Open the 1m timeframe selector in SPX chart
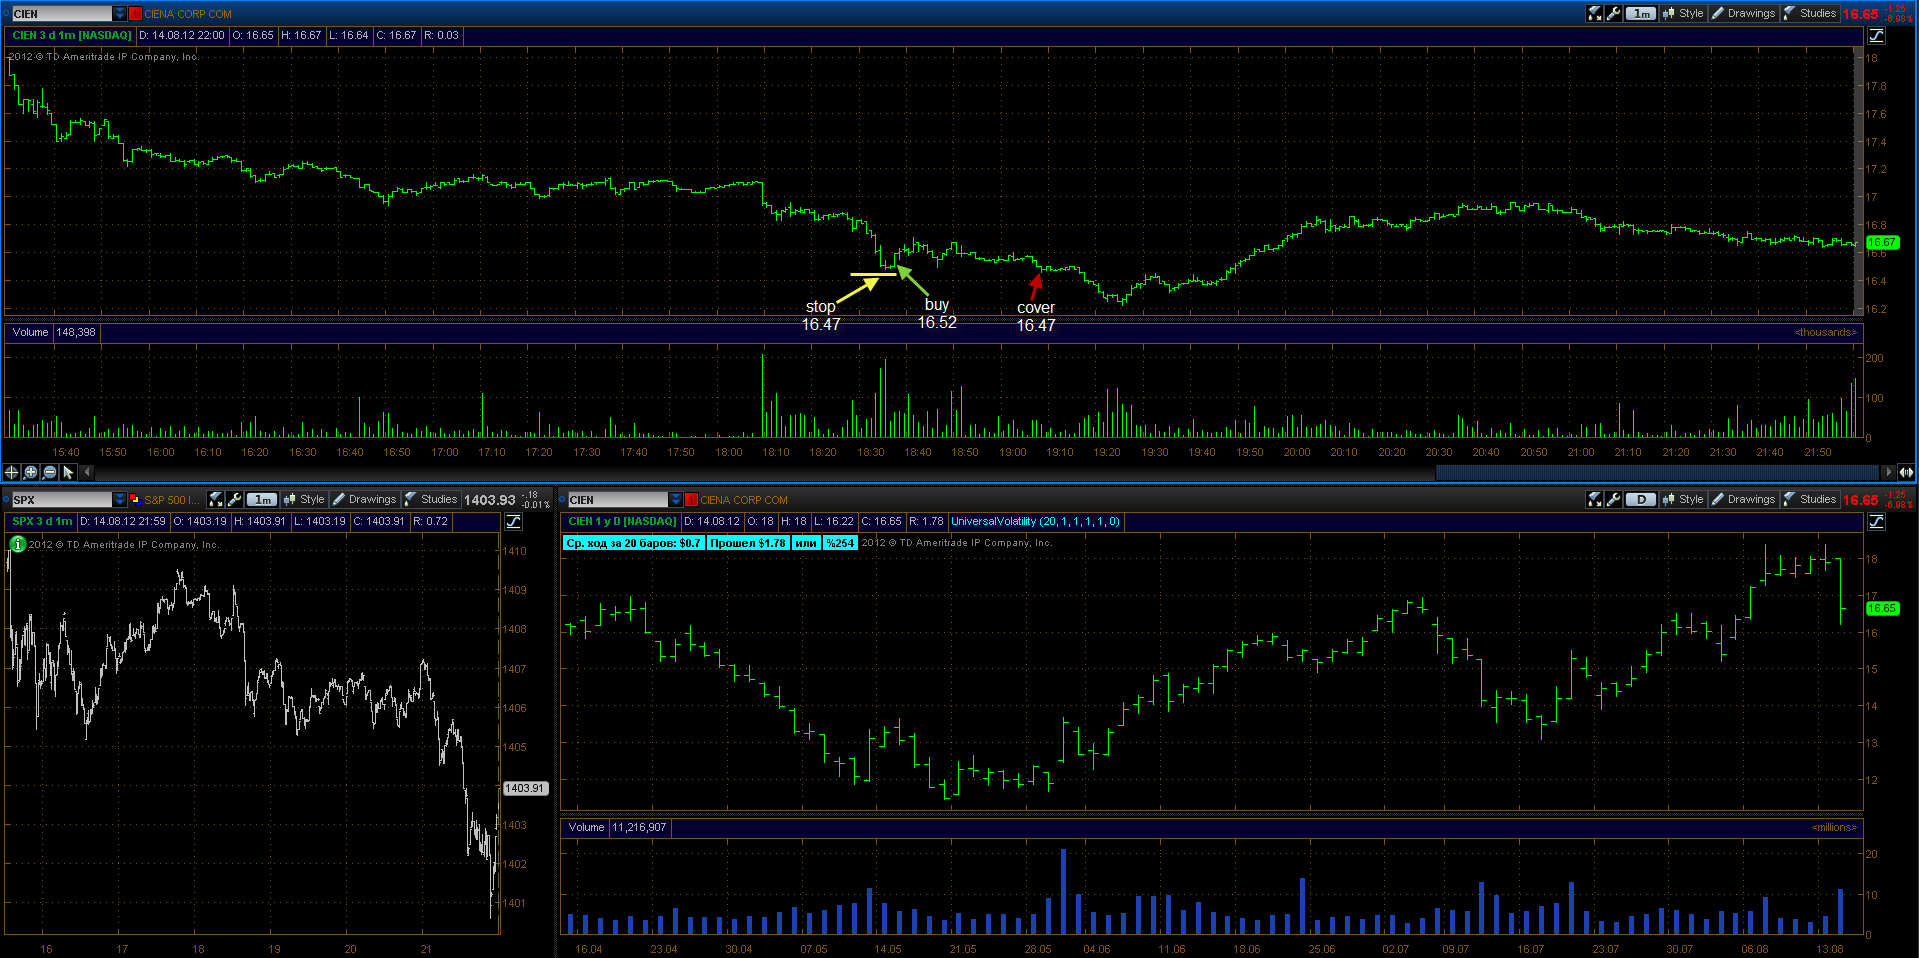 pyautogui.click(x=262, y=499)
